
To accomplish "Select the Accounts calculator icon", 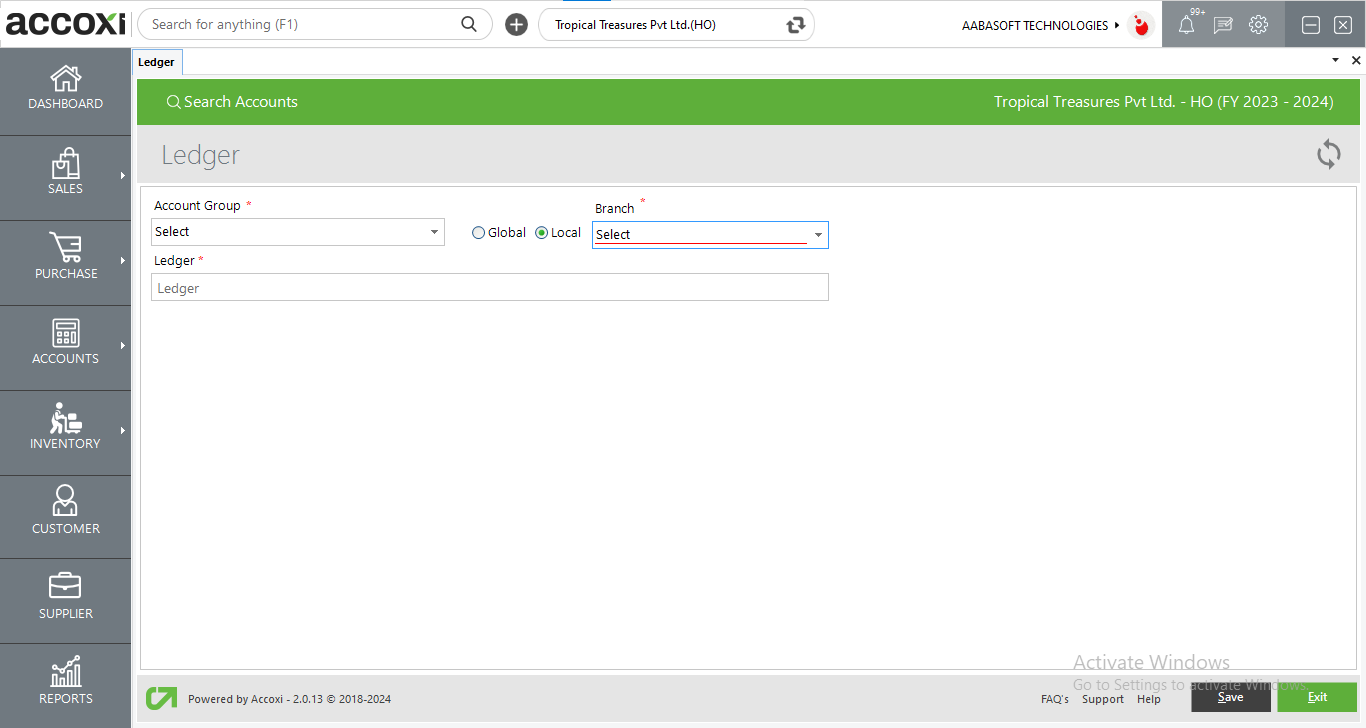I will tap(66, 333).
